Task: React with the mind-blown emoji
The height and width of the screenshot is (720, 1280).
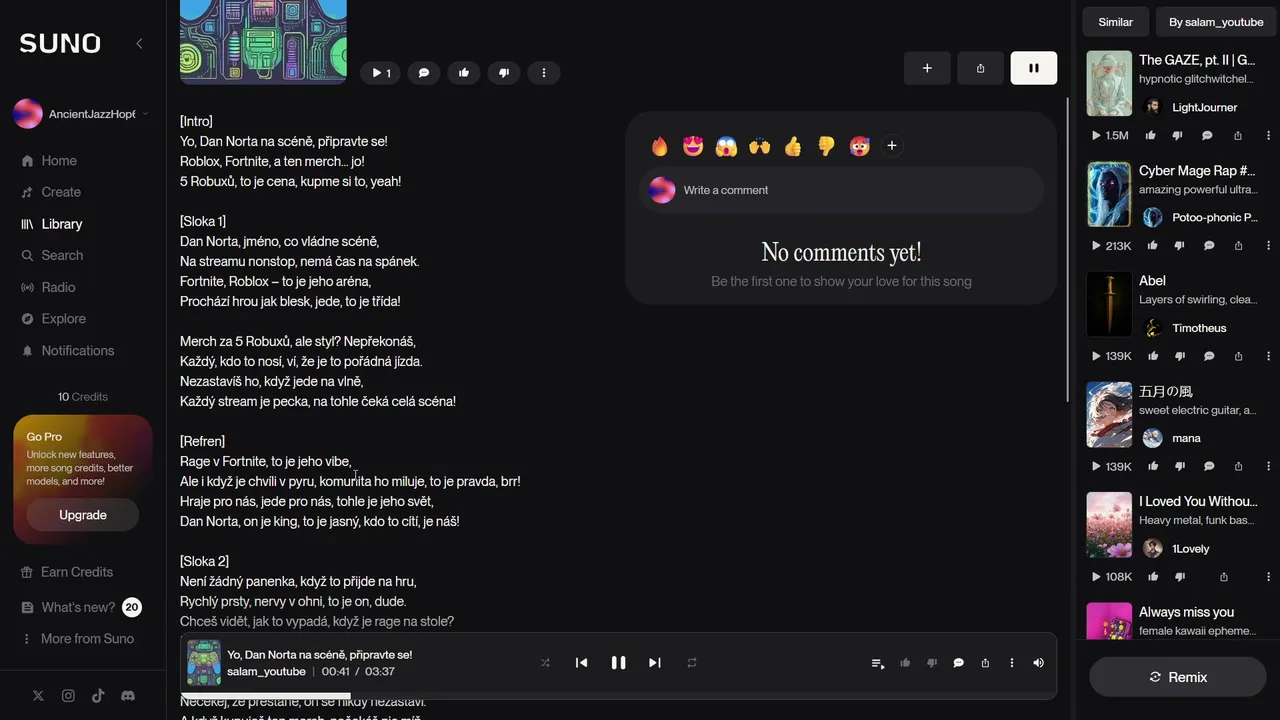Action: click(x=859, y=146)
